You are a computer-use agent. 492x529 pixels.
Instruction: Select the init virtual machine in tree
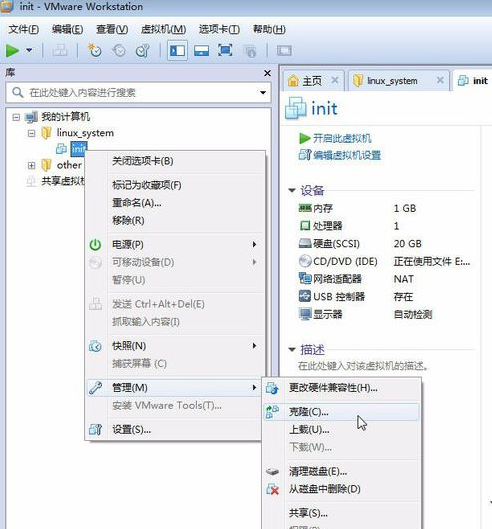[79, 149]
